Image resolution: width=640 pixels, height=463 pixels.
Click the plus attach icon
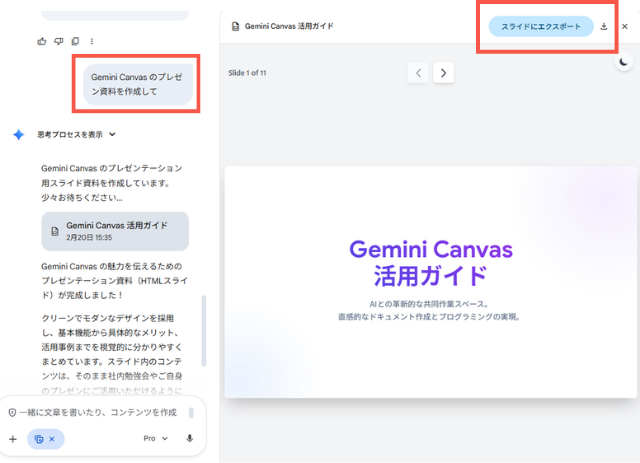13,439
